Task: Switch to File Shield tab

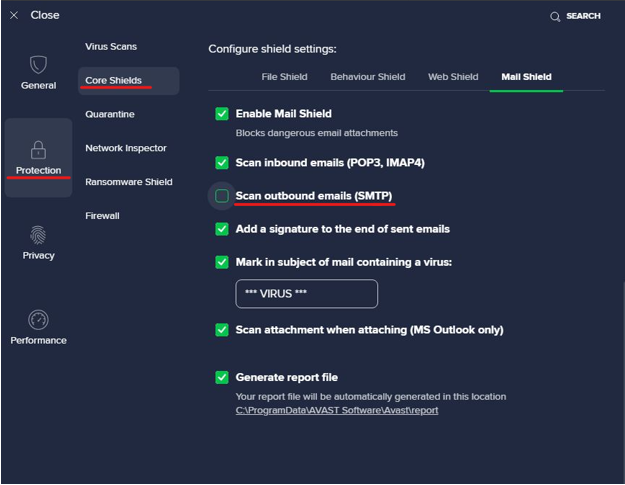Action: (x=284, y=77)
